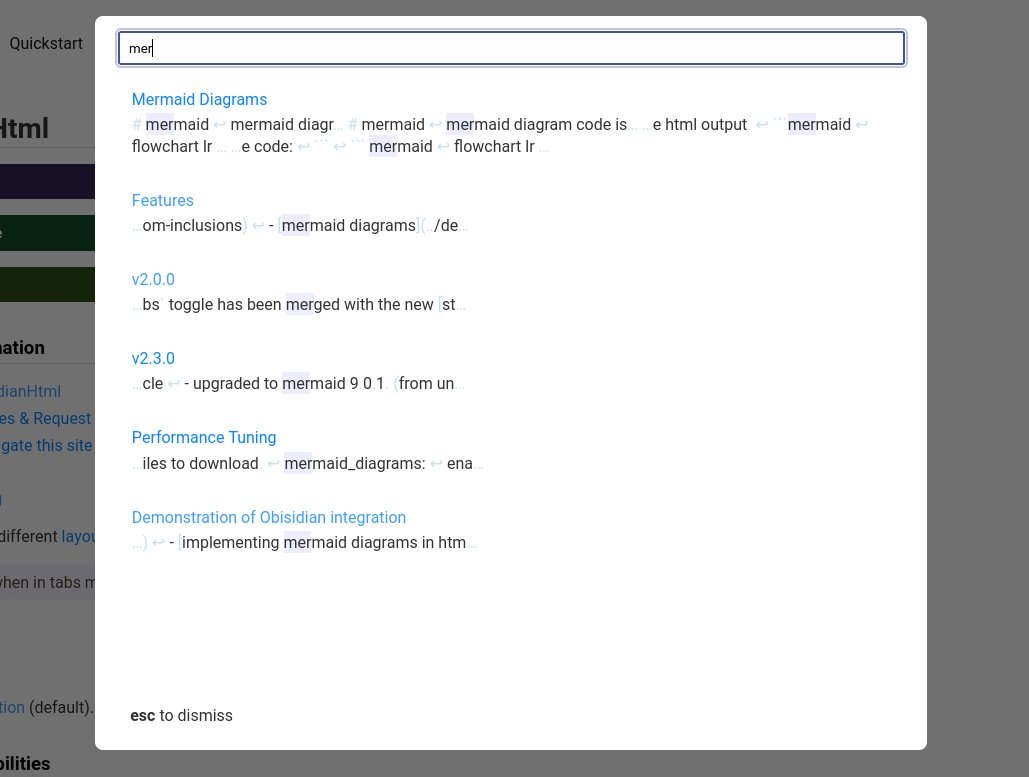Viewport: 1029px width, 777px height.
Task: Open the Demonstration of Obisidian integration result
Action: click(268, 517)
